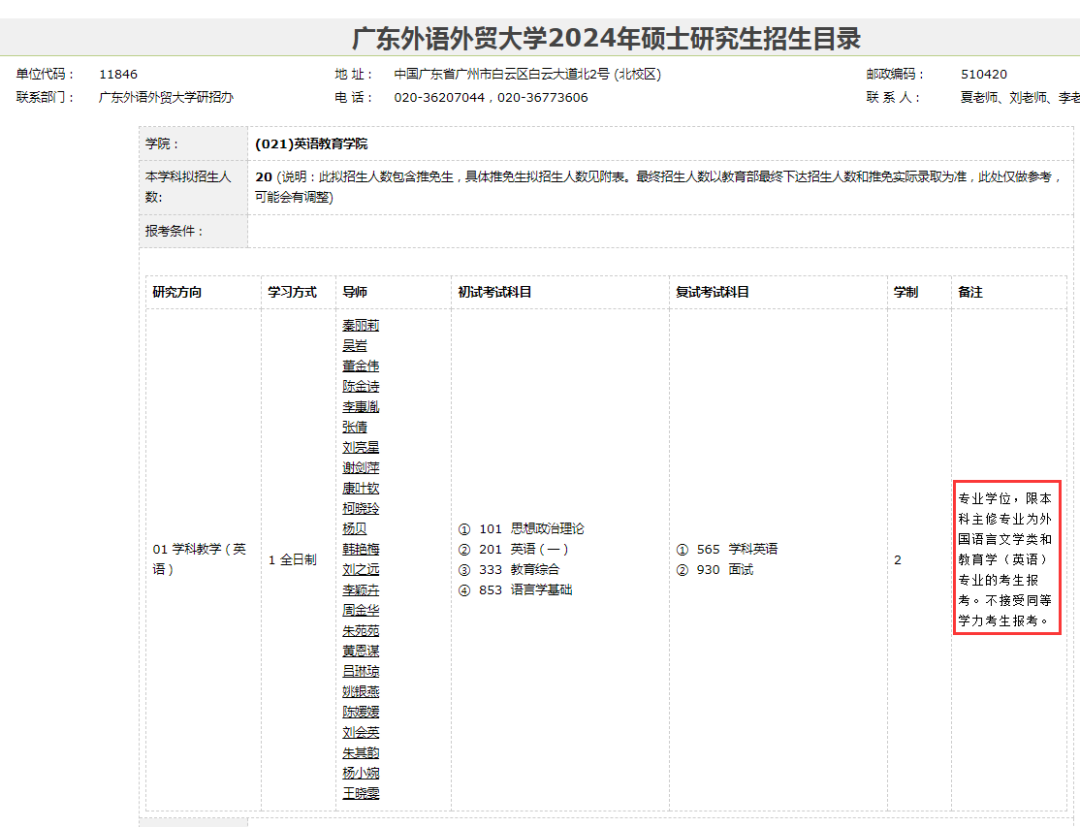The image size is (1080, 827).
Task: Open supervisor link 杨小婉
Action: point(360,773)
